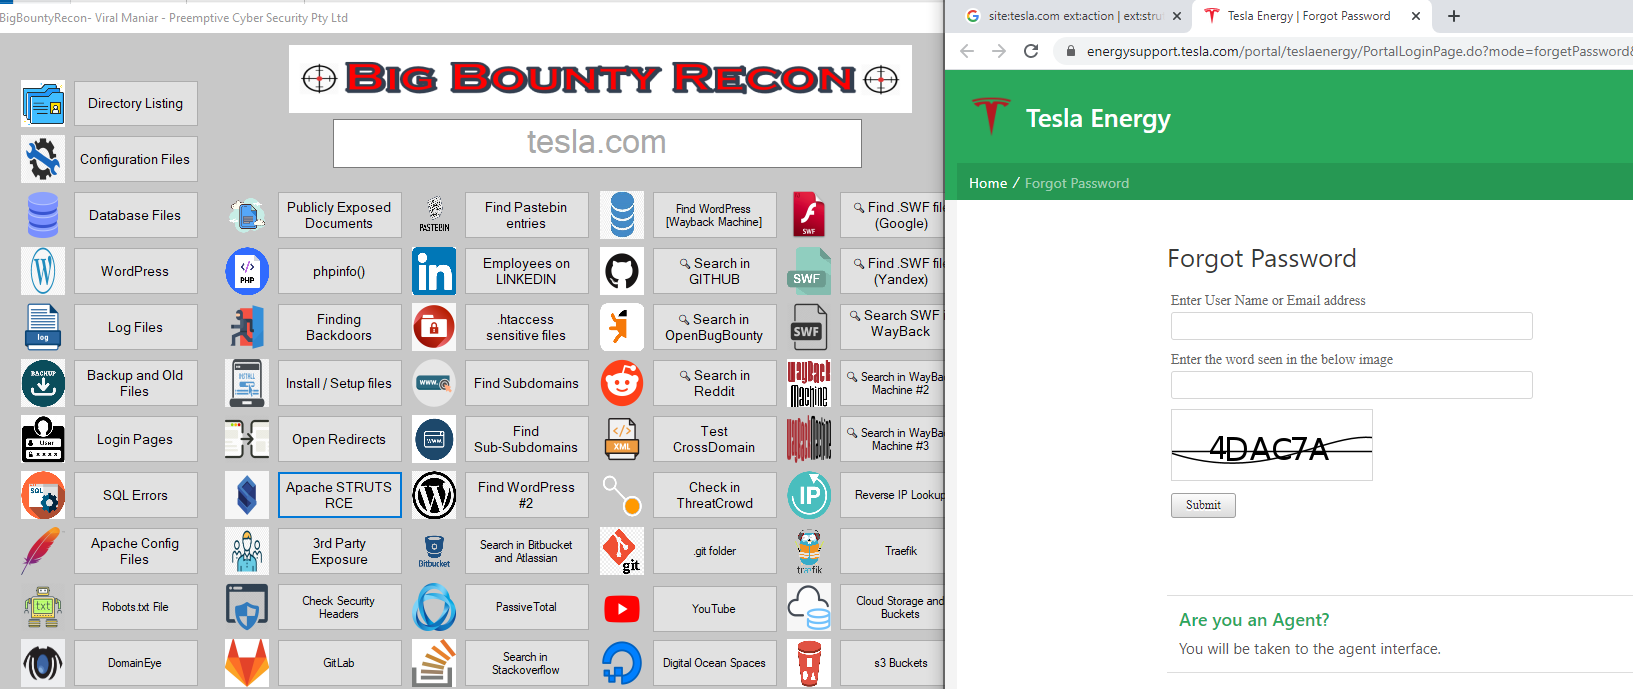
Task: Click the Are you an Agent? link
Action: pyautogui.click(x=1254, y=620)
